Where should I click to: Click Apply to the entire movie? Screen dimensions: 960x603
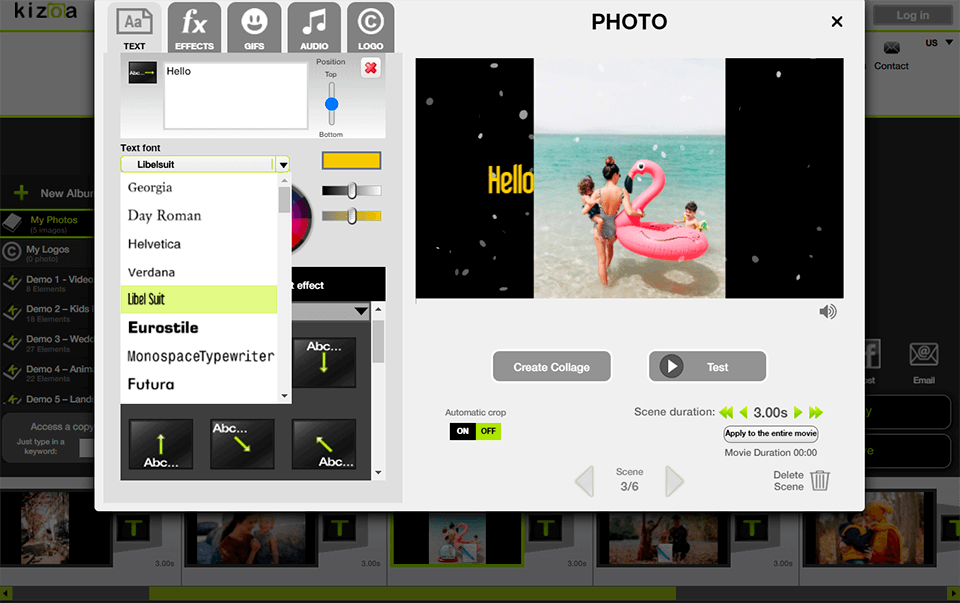(770, 434)
